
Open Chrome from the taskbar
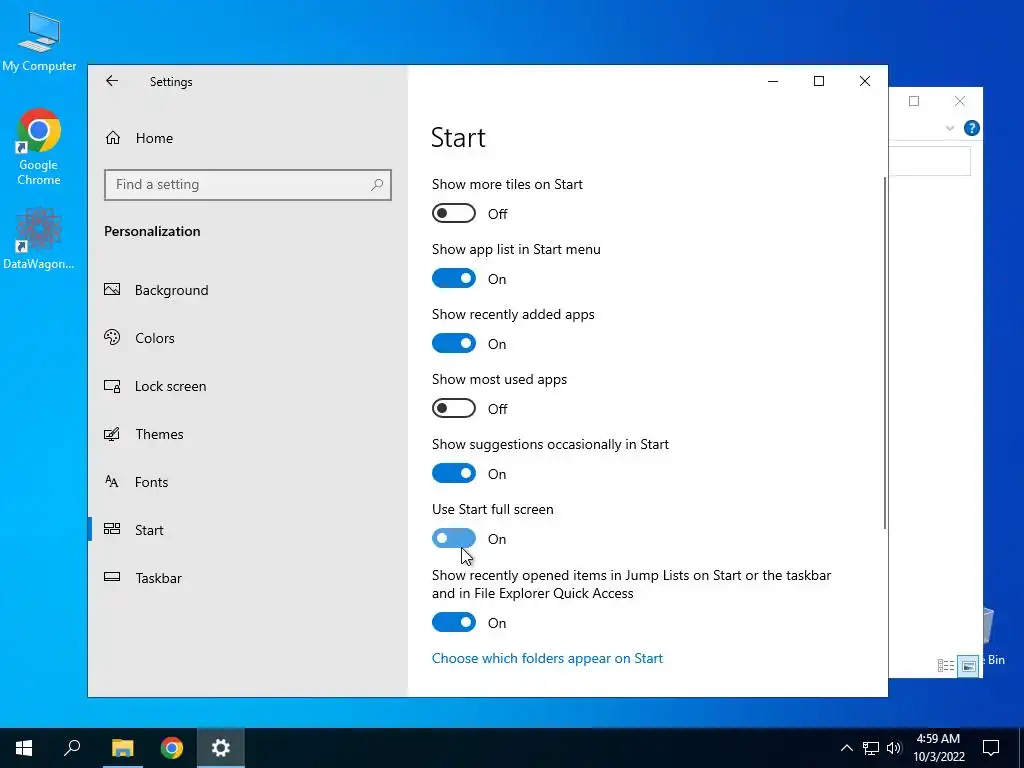tap(172, 748)
